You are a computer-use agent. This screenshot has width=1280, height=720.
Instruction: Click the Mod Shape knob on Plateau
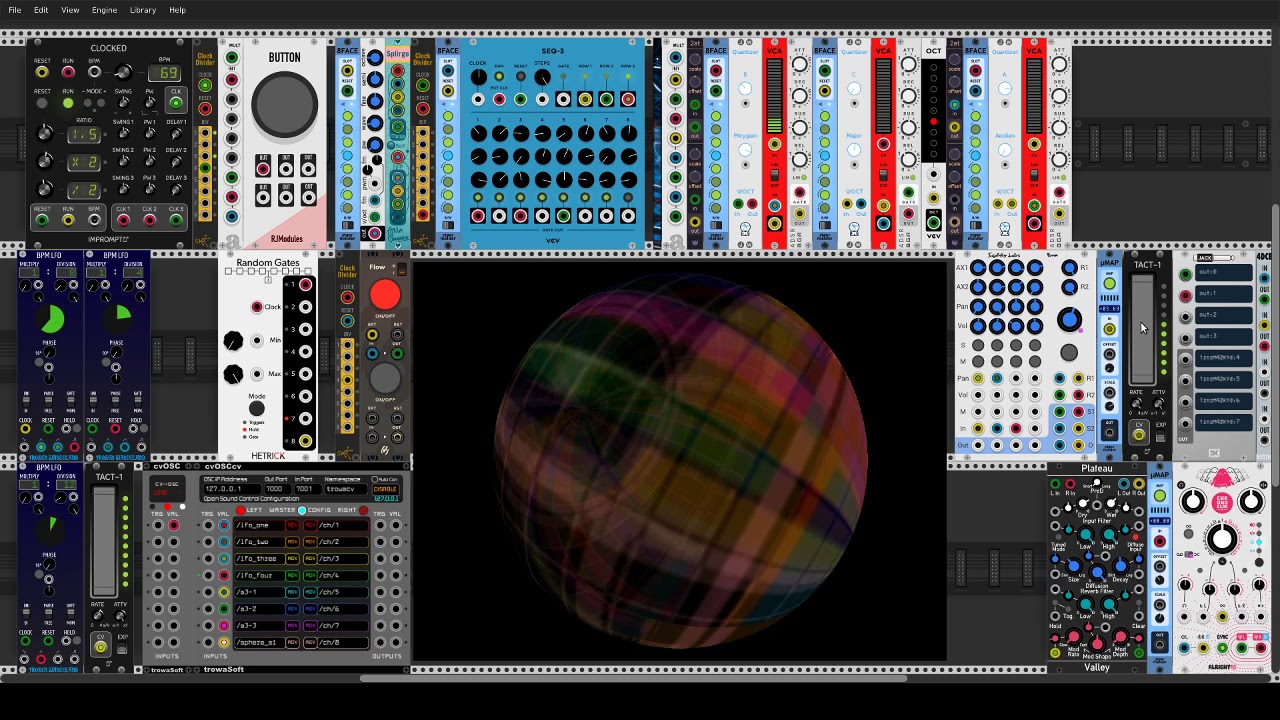[x=1097, y=645]
